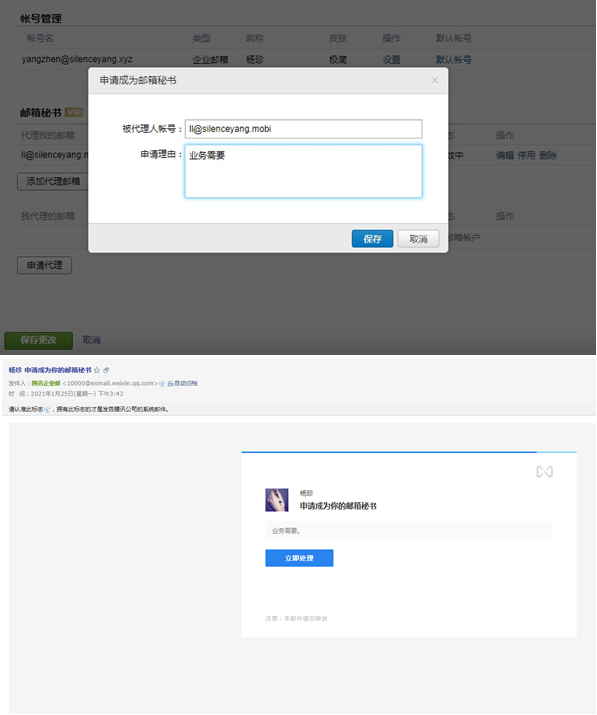597x715 pixels.
Task: Click the 业务需要 reason text in email
Action: tap(286, 531)
